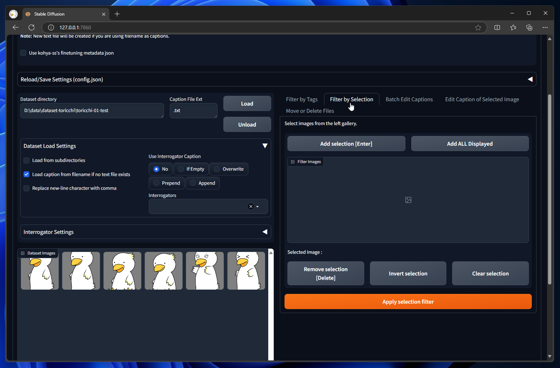This screenshot has width=560, height=368.
Task: Click the page scrollbar up arrow
Action: click(550, 39)
